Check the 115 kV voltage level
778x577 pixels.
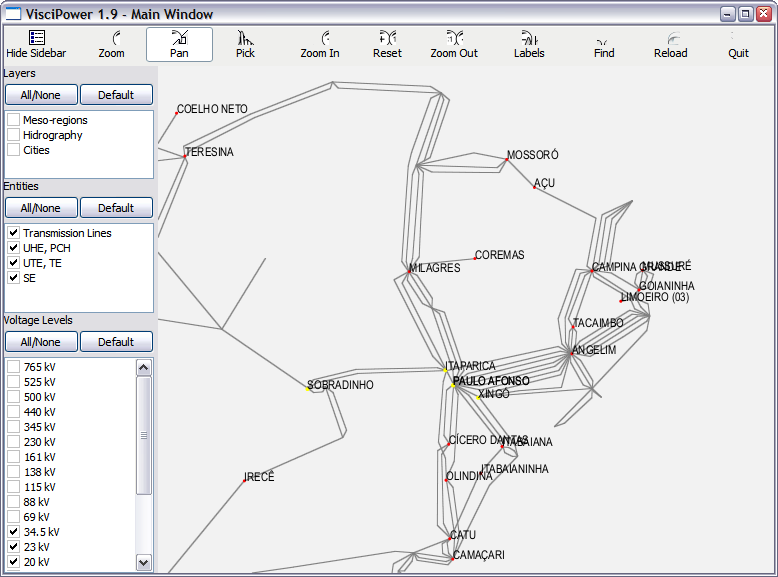pos(14,487)
